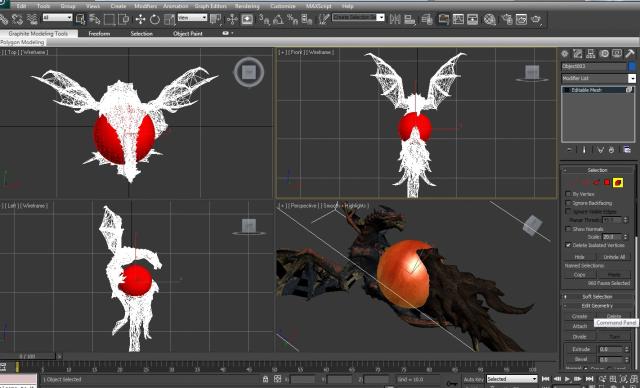Click the Go to End playback button
Screen dimensions: 640x388
pos(589,379)
